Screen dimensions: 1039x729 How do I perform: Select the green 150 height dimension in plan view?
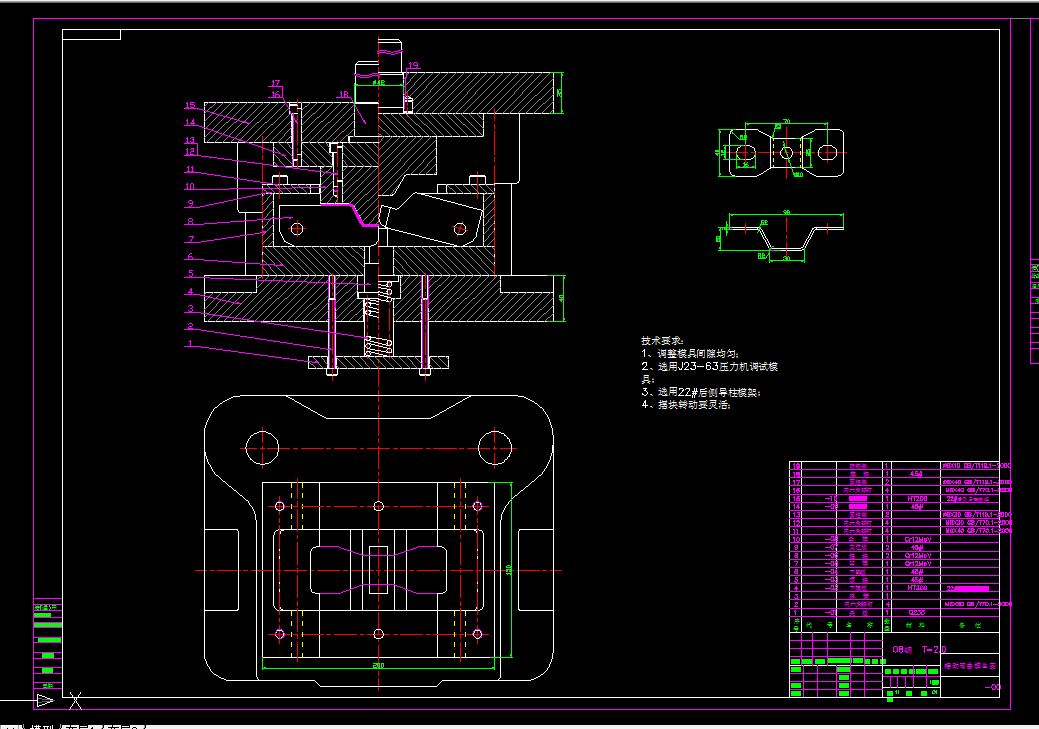point(509,569)
